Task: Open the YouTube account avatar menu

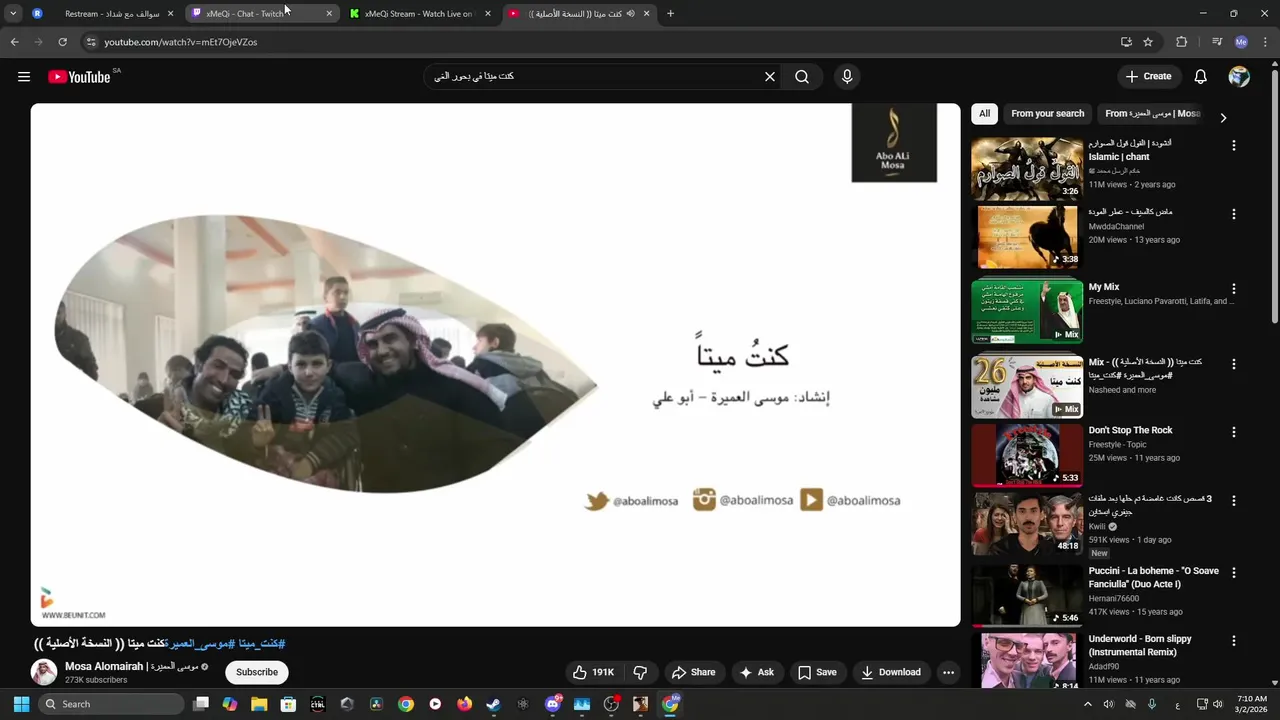Action: coord(1239,76)
